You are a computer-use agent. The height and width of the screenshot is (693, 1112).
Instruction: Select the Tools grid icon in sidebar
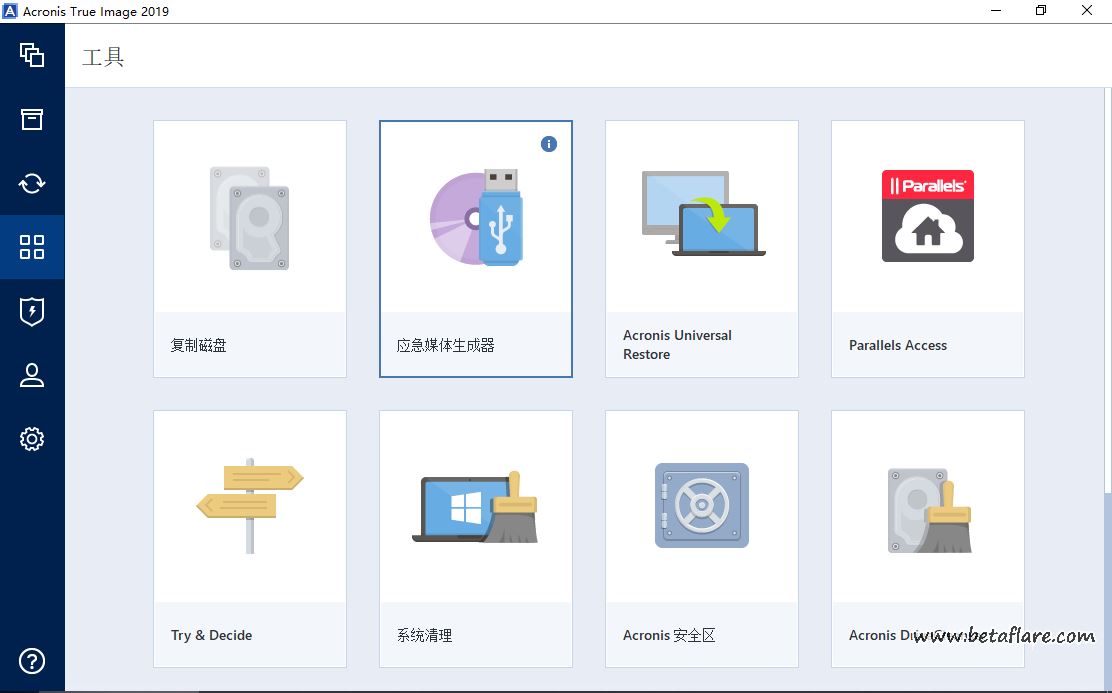click(32, 247)
